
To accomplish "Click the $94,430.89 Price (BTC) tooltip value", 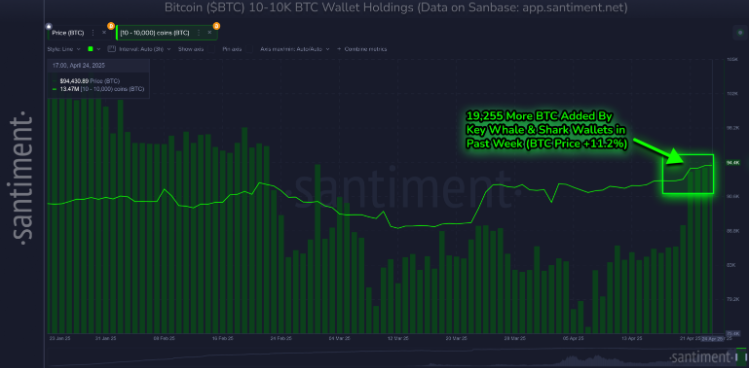I will (x=90, y=81).
